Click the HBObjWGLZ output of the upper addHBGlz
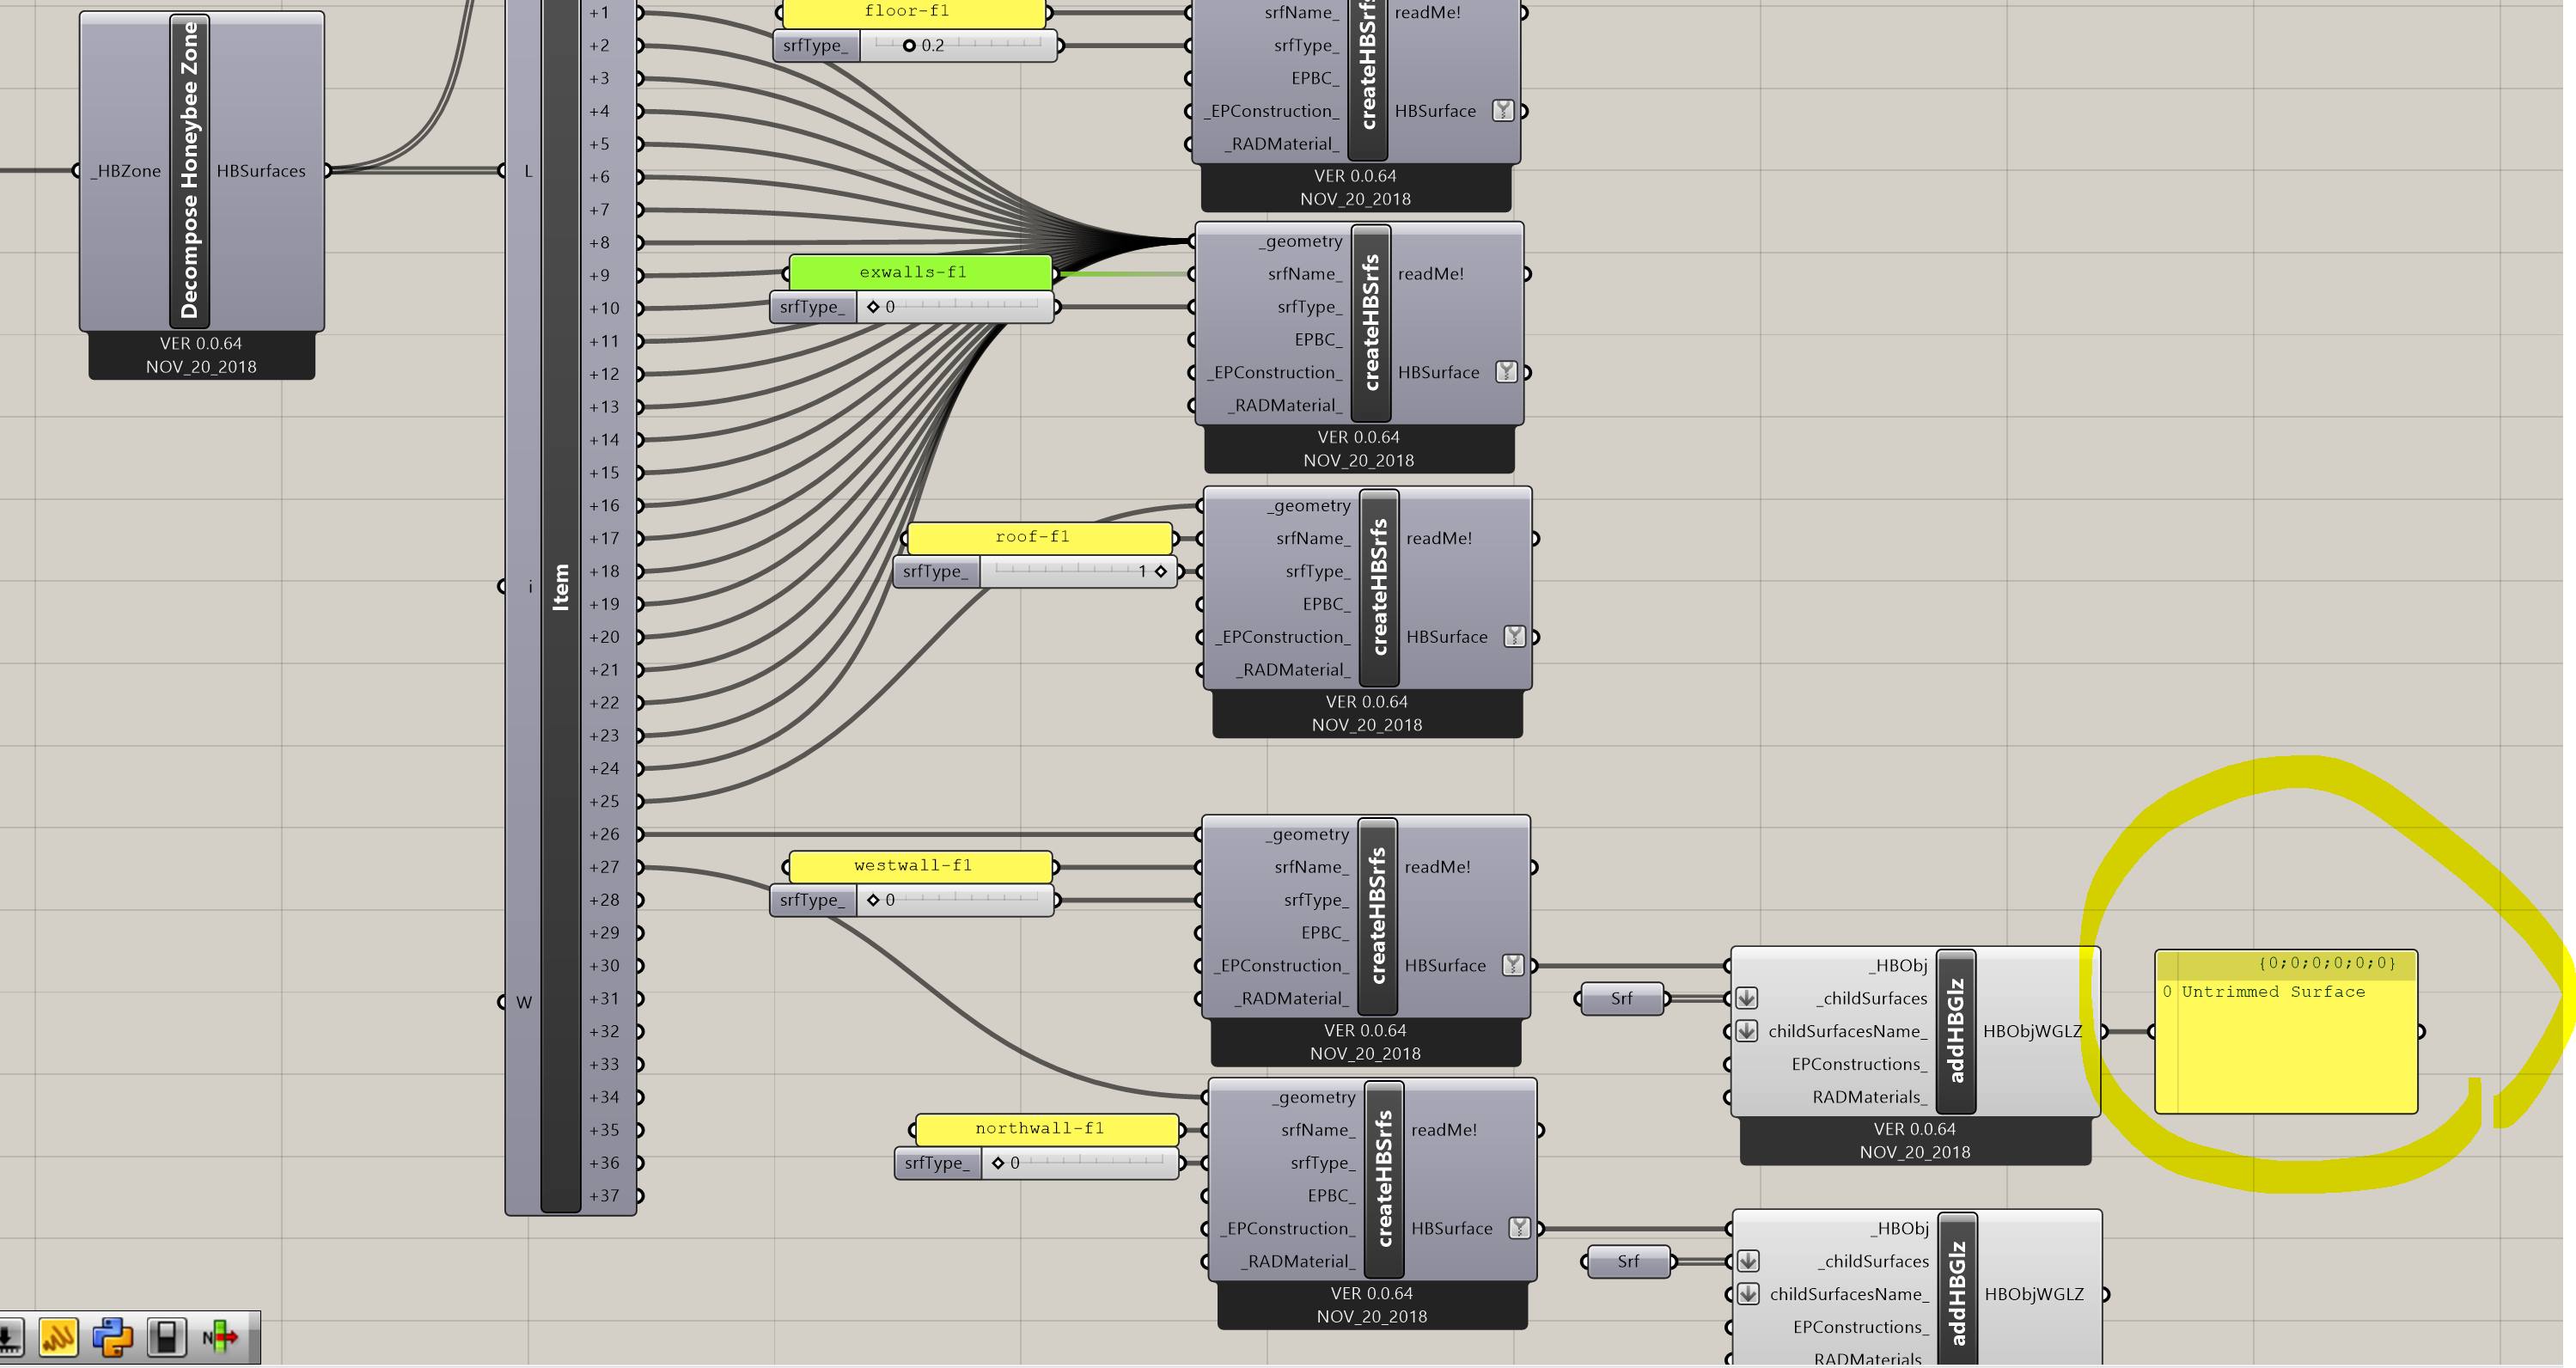The height and width of the screenshot is (1368, 2576). coord(2033,1031)
